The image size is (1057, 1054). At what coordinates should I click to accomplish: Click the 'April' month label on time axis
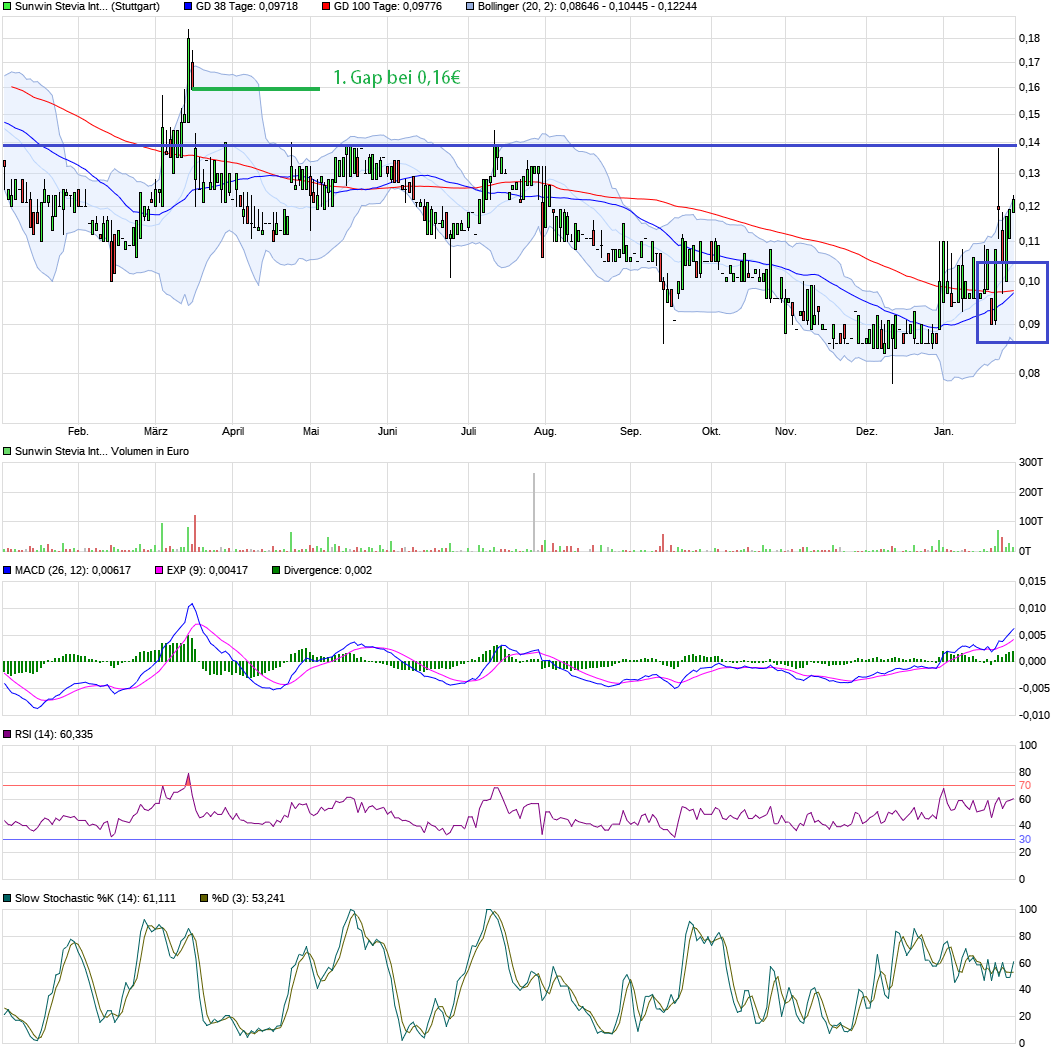point(233,431)
